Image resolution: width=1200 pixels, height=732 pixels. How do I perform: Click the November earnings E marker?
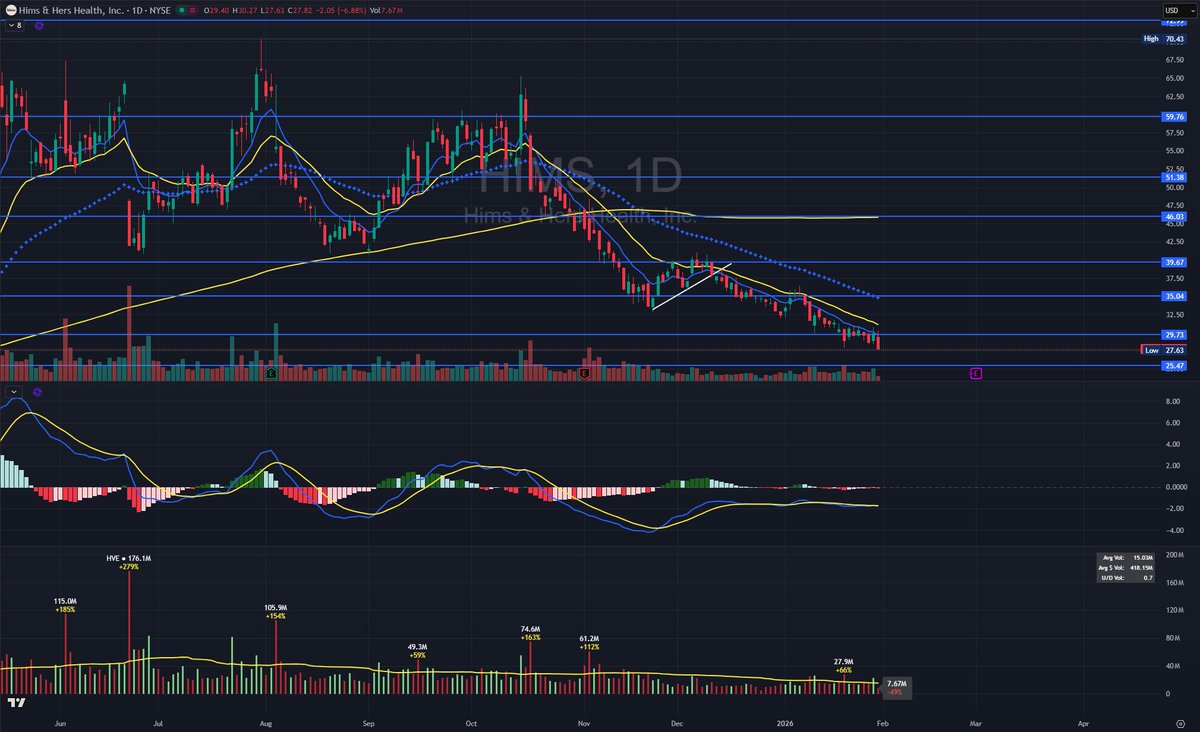click(x=585, y=372)
